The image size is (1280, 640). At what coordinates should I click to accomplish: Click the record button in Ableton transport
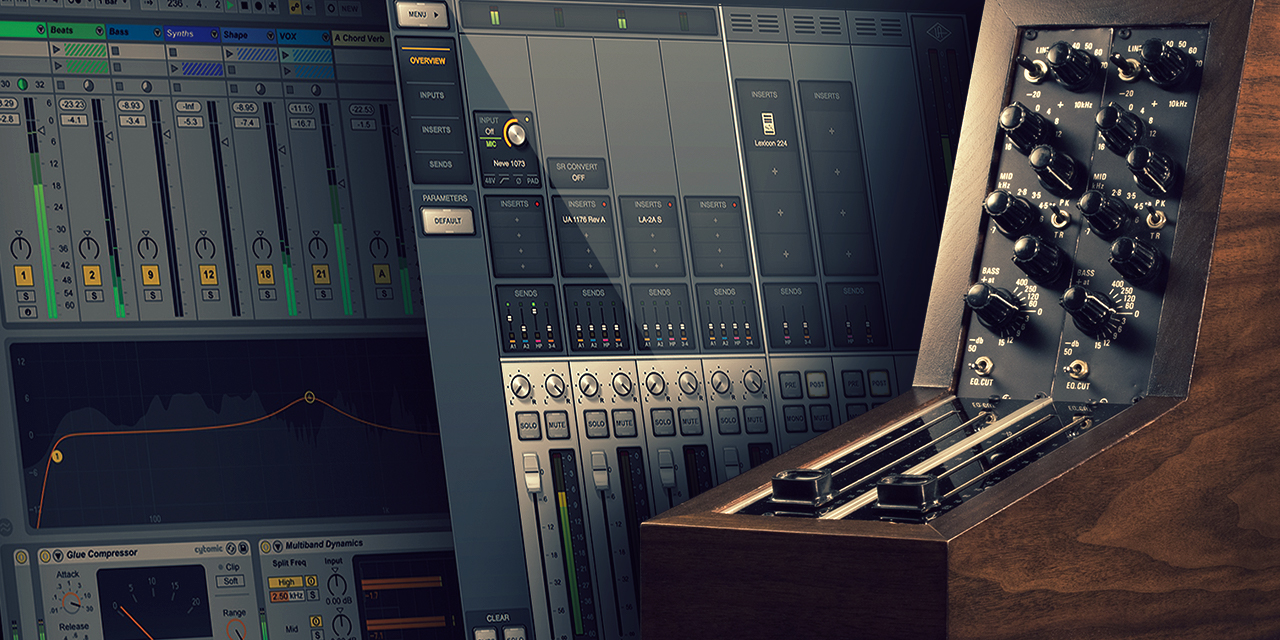point(259,5)
